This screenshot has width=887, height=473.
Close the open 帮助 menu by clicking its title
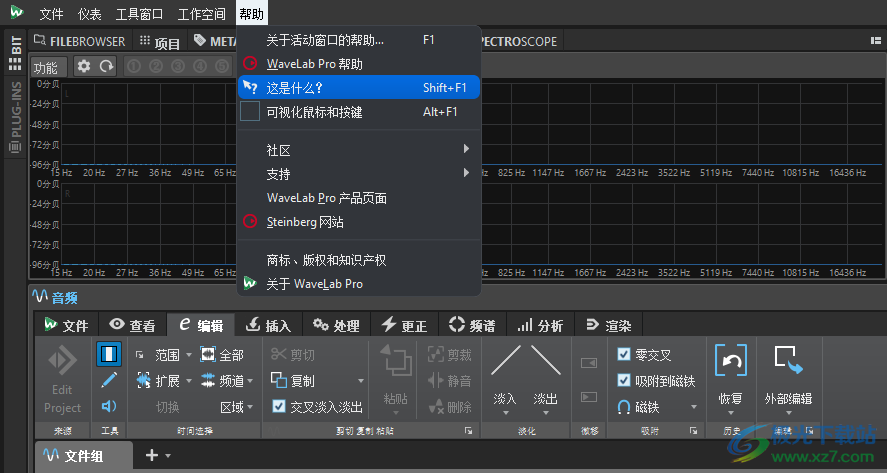251,14
